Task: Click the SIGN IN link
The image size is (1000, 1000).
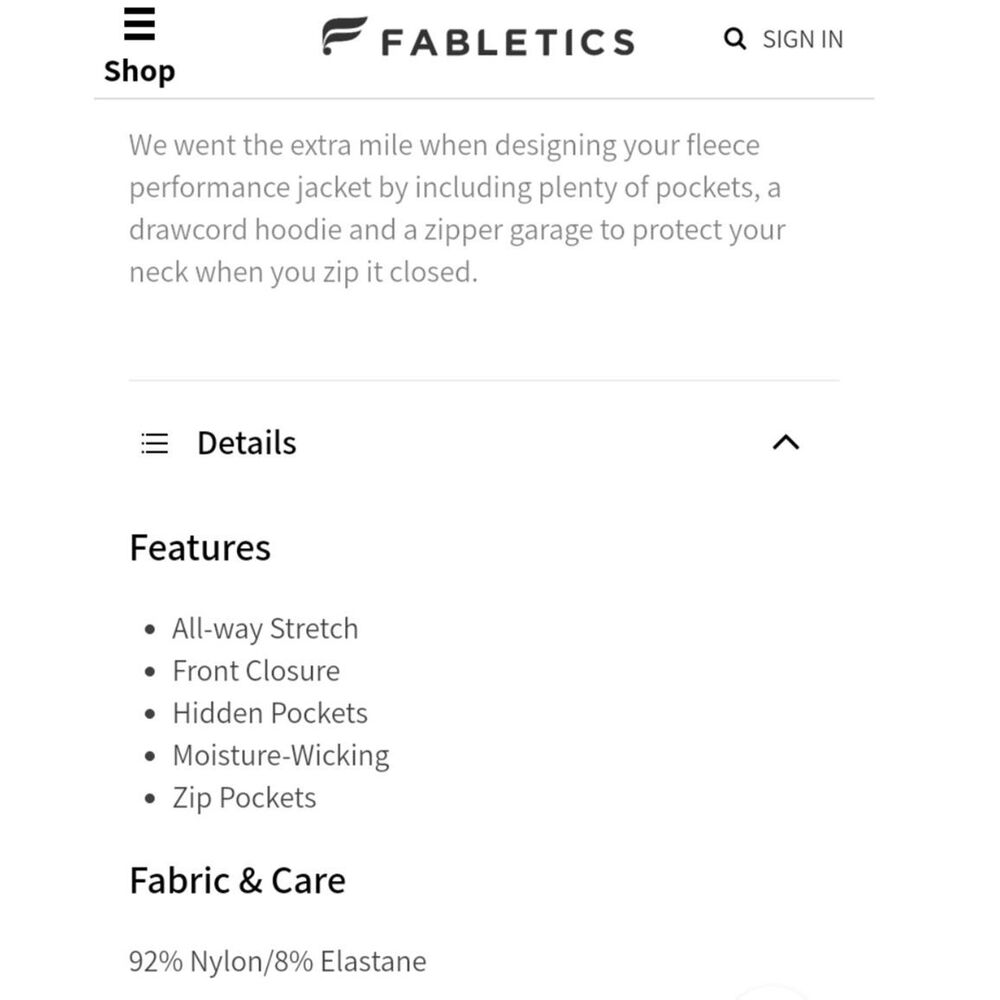Action: coord(803,39)
